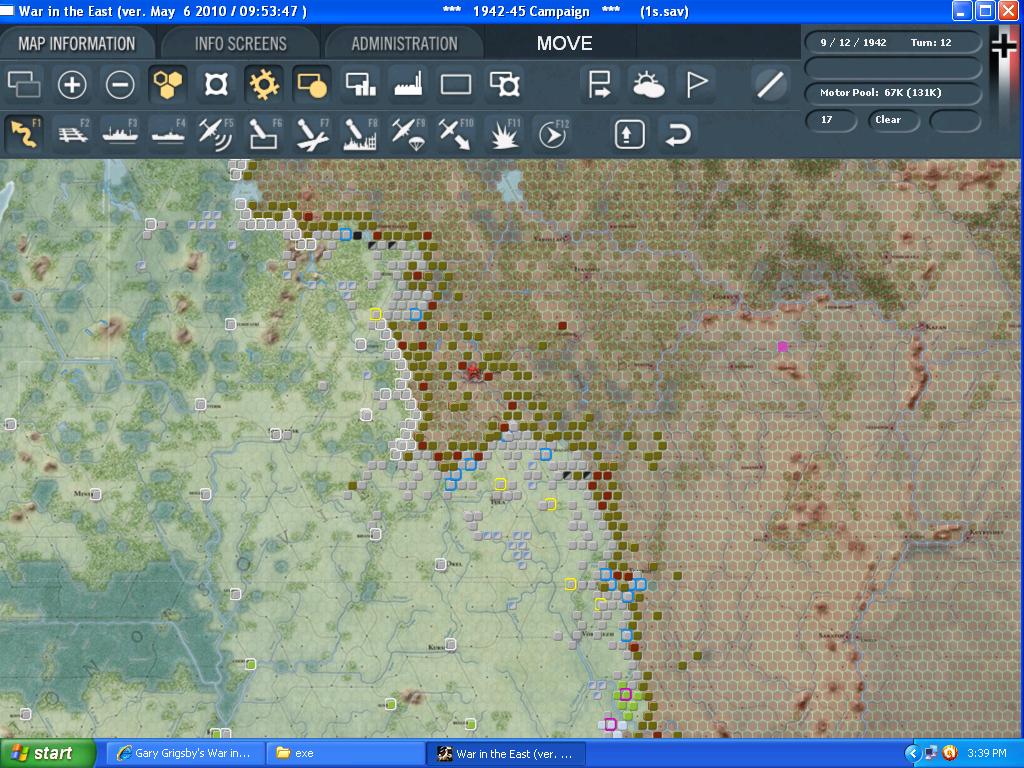The height and width of the screenshot is (768, 1024).
Task: Click the Turn: 12 label
Action: pos(931,42)
